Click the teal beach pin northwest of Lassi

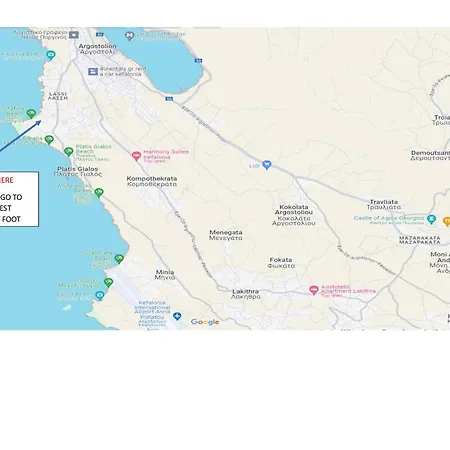click(x=51, y=55)
